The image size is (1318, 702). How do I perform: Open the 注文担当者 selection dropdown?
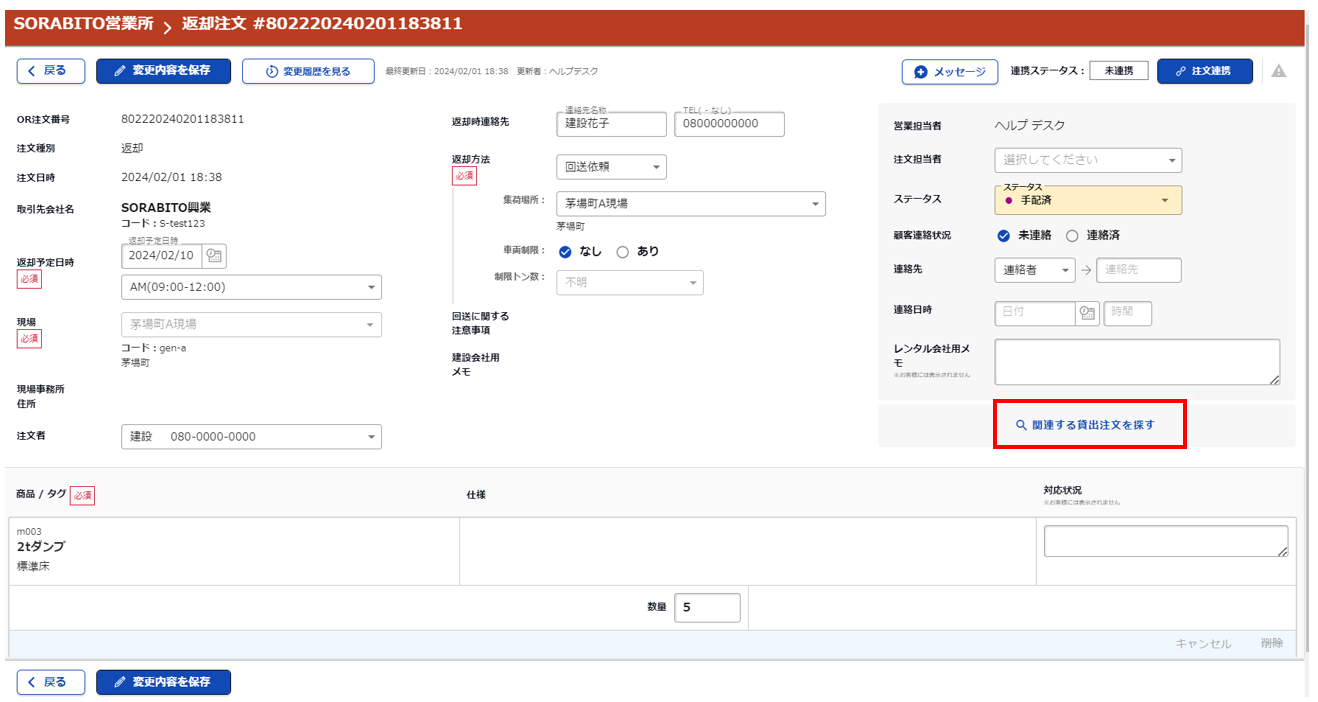point(1088,160)
